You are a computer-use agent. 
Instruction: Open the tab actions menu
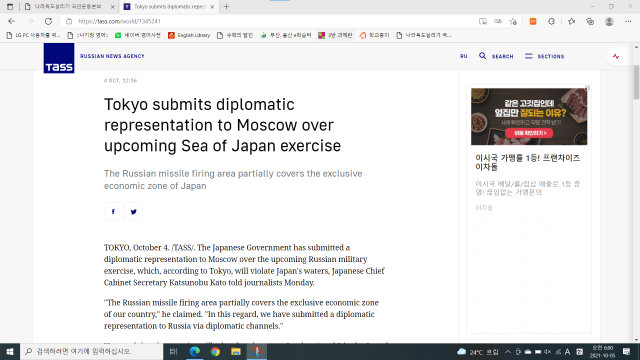pyautogui.click(x=10, y=7)
